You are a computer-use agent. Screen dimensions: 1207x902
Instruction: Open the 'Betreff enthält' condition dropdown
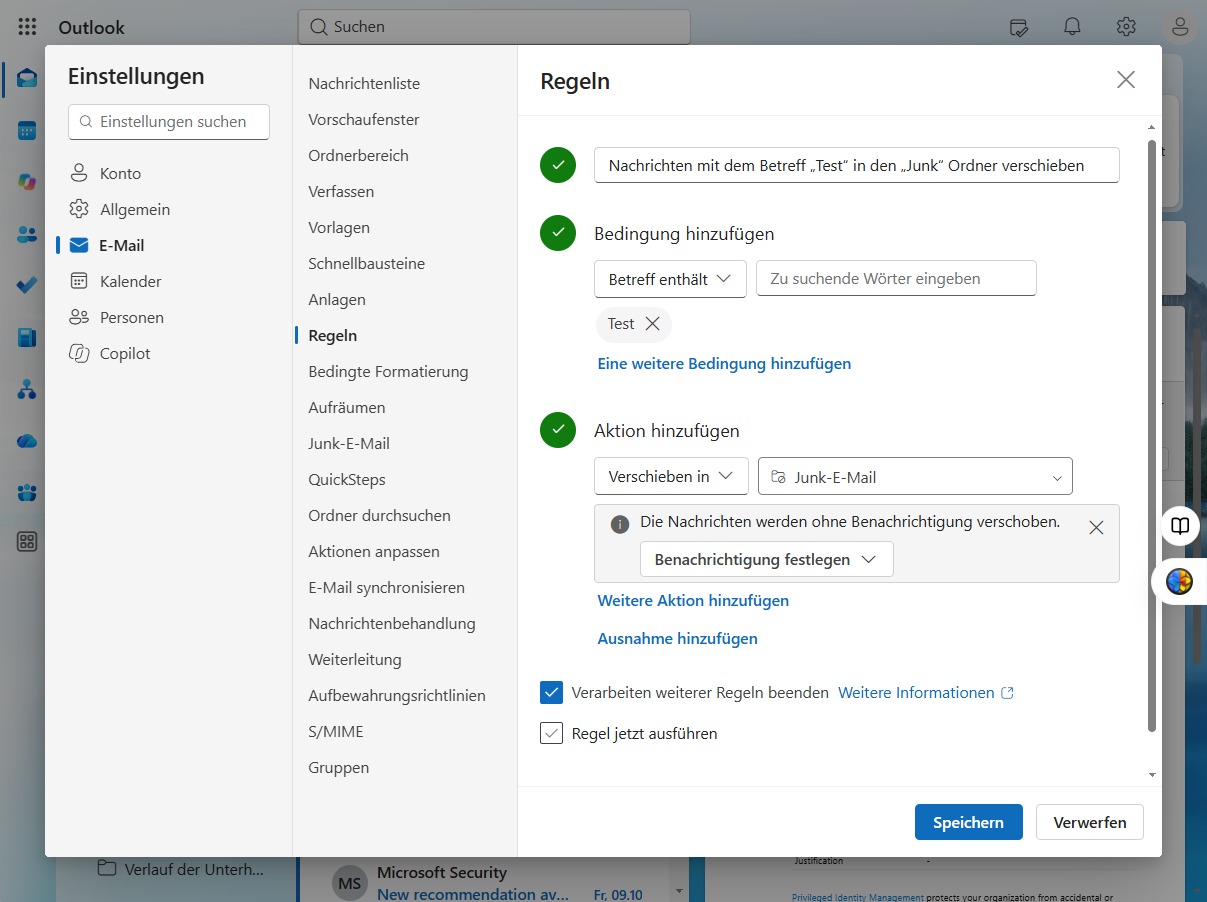click(x=670, y=279)
